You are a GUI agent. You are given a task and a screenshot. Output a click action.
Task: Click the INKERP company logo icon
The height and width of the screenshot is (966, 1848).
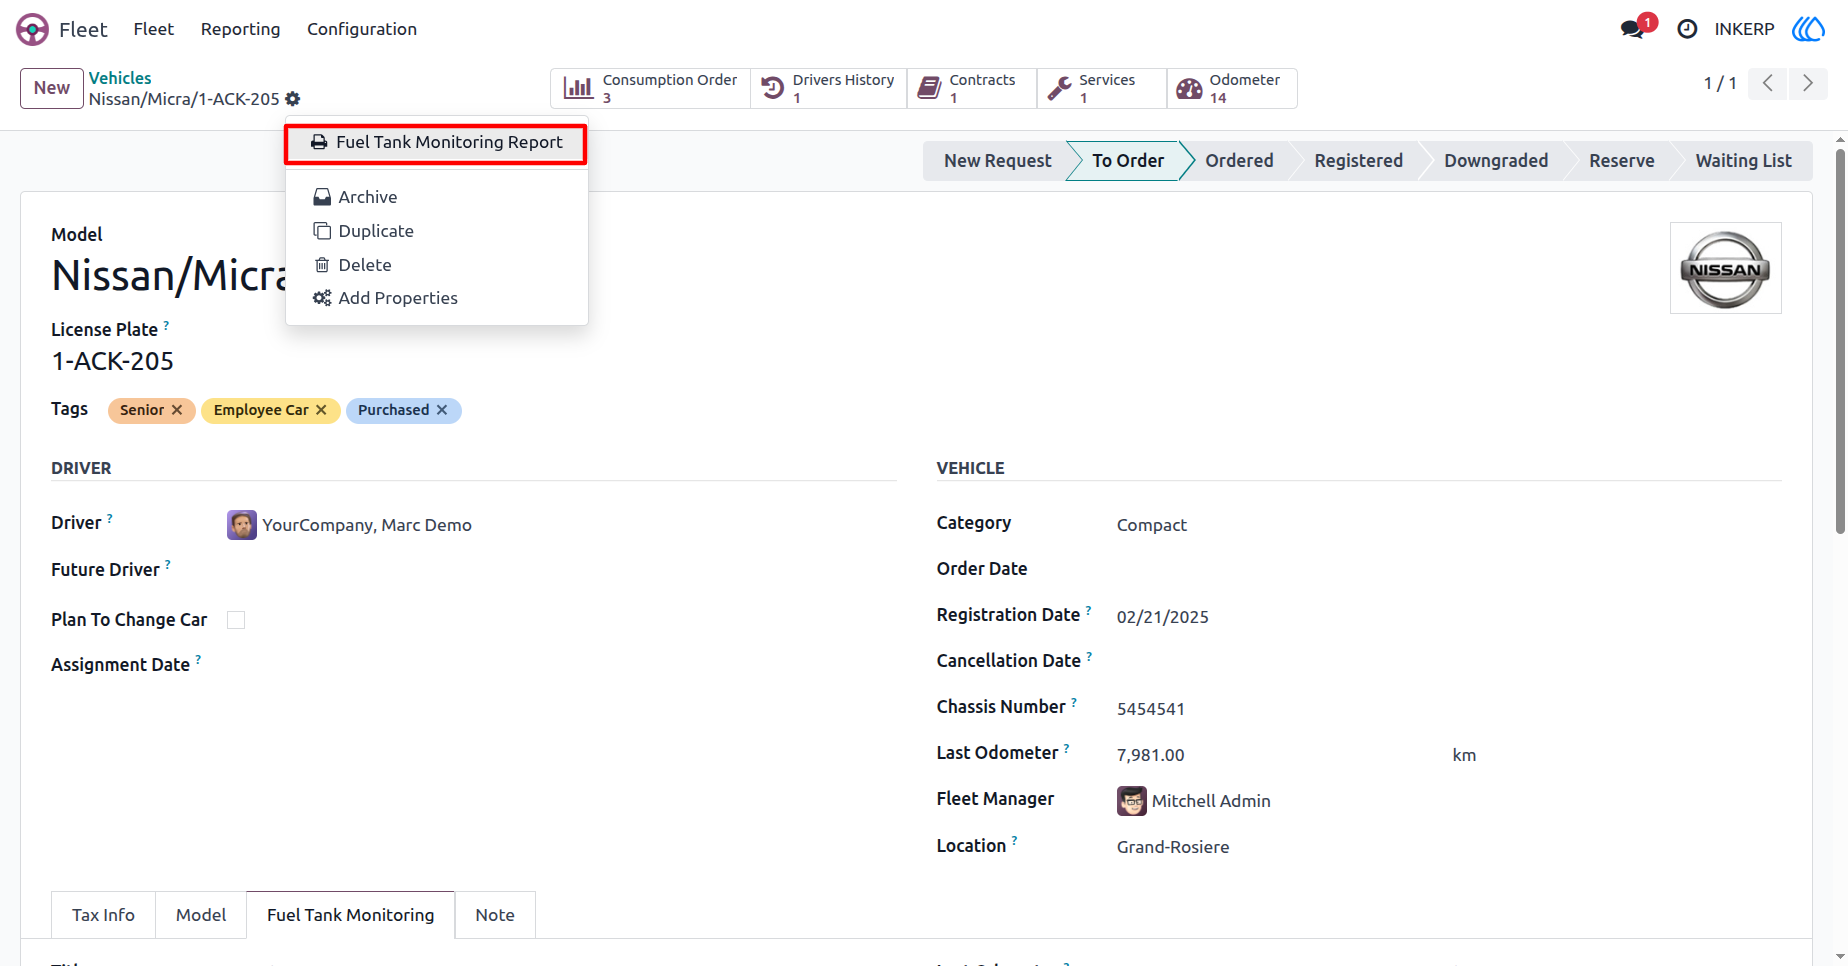pos(1808,29)
